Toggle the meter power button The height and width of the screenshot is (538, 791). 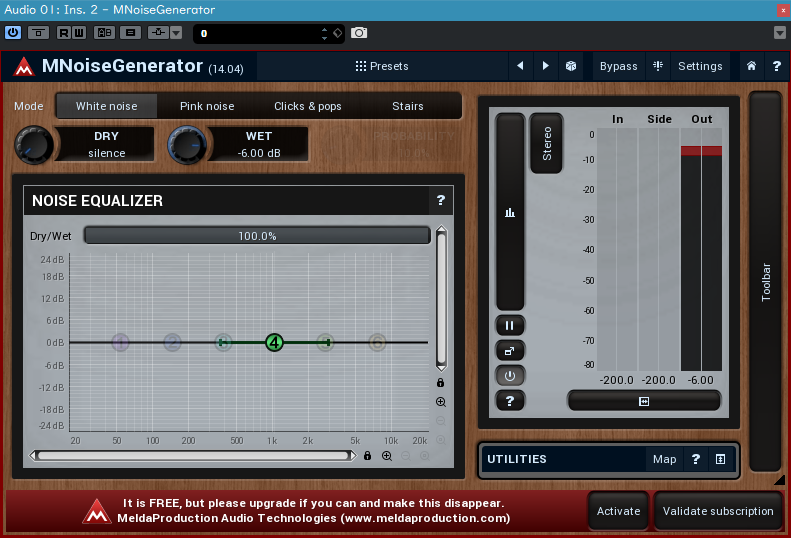[x=510, y=376]
